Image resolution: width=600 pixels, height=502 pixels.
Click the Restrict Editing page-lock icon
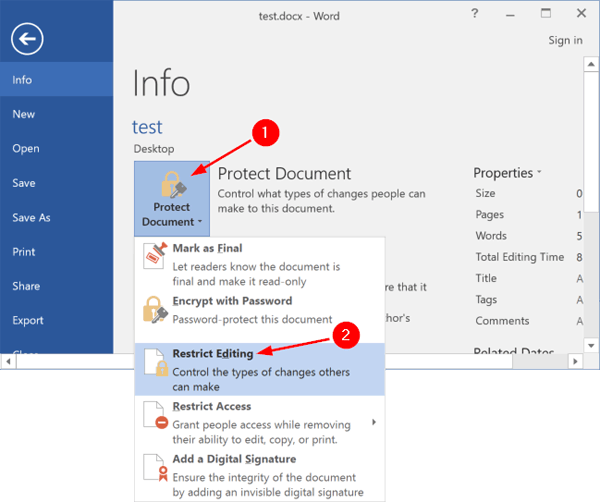point(153,364)
